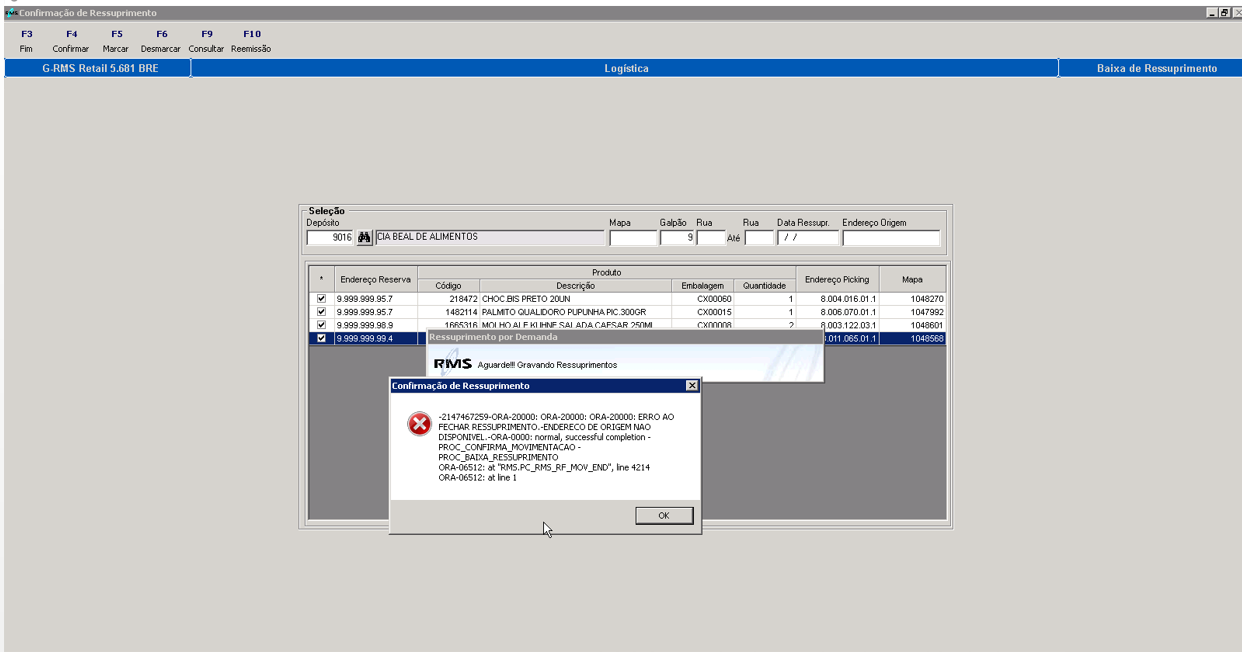Viewport: 1242px width, 652px height.
Task: Select code cell 1482114
Action: pos(448,312)
